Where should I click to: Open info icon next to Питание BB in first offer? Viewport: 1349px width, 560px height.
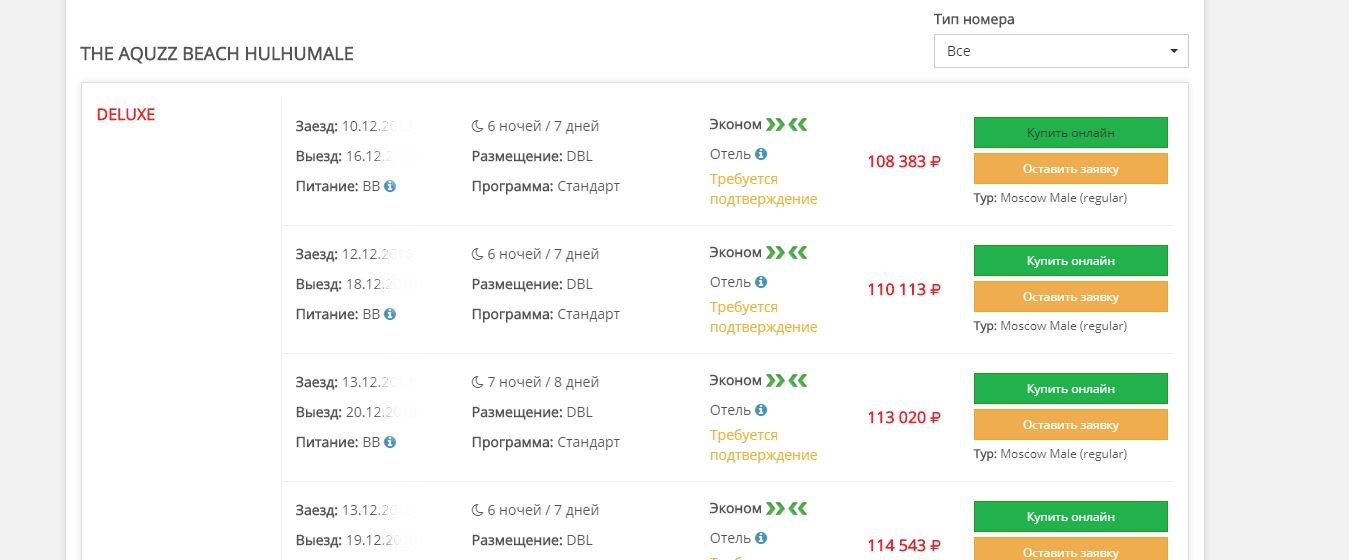tap(390, 186)
